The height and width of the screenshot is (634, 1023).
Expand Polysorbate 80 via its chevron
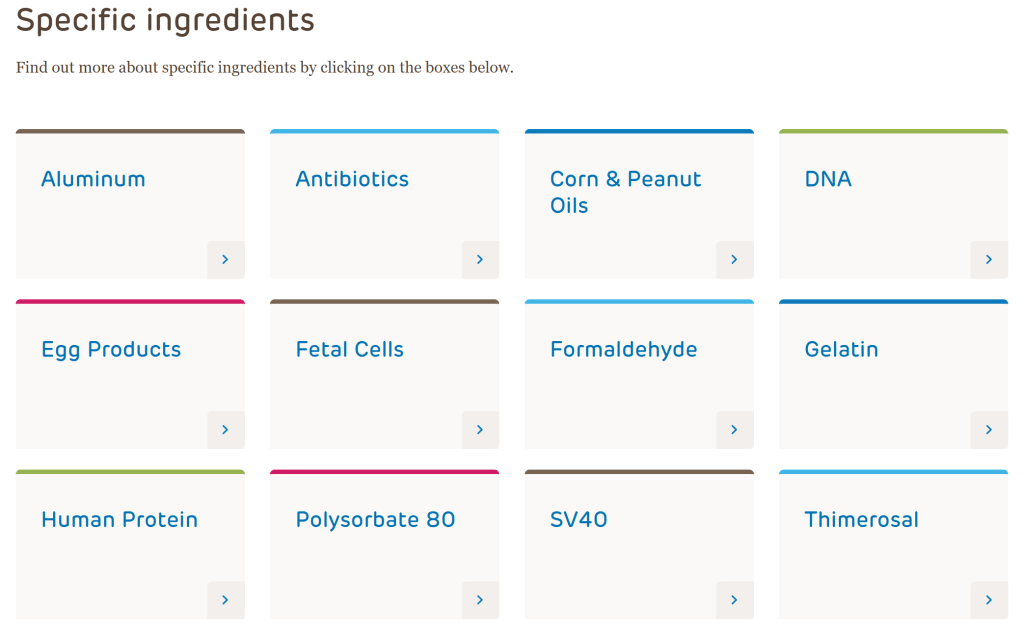click(x=480, y=599)
